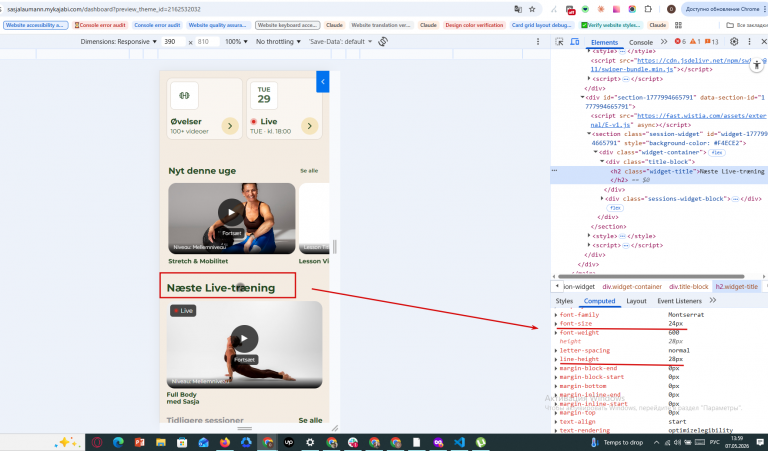The width and height of the screenshot is (768, 451).
Task: Open the Live card arrow button
Action: click(x=310, y=126)
